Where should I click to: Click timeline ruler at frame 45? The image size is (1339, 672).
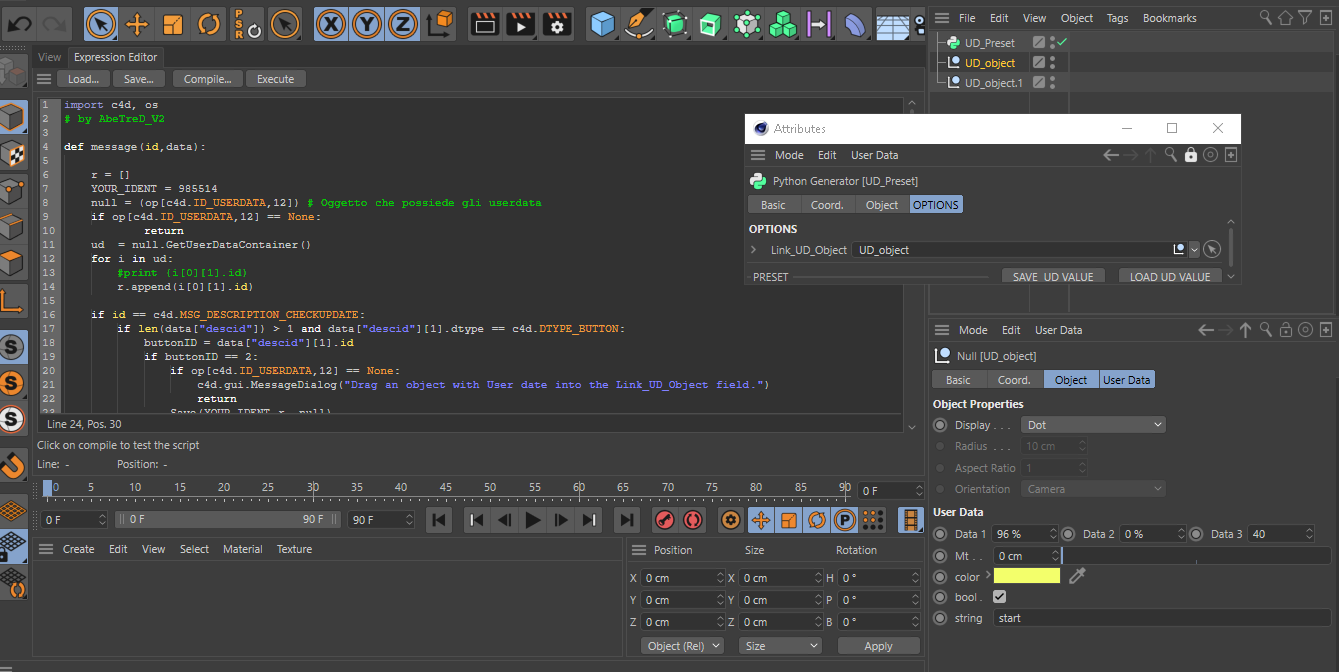point(445,488)
